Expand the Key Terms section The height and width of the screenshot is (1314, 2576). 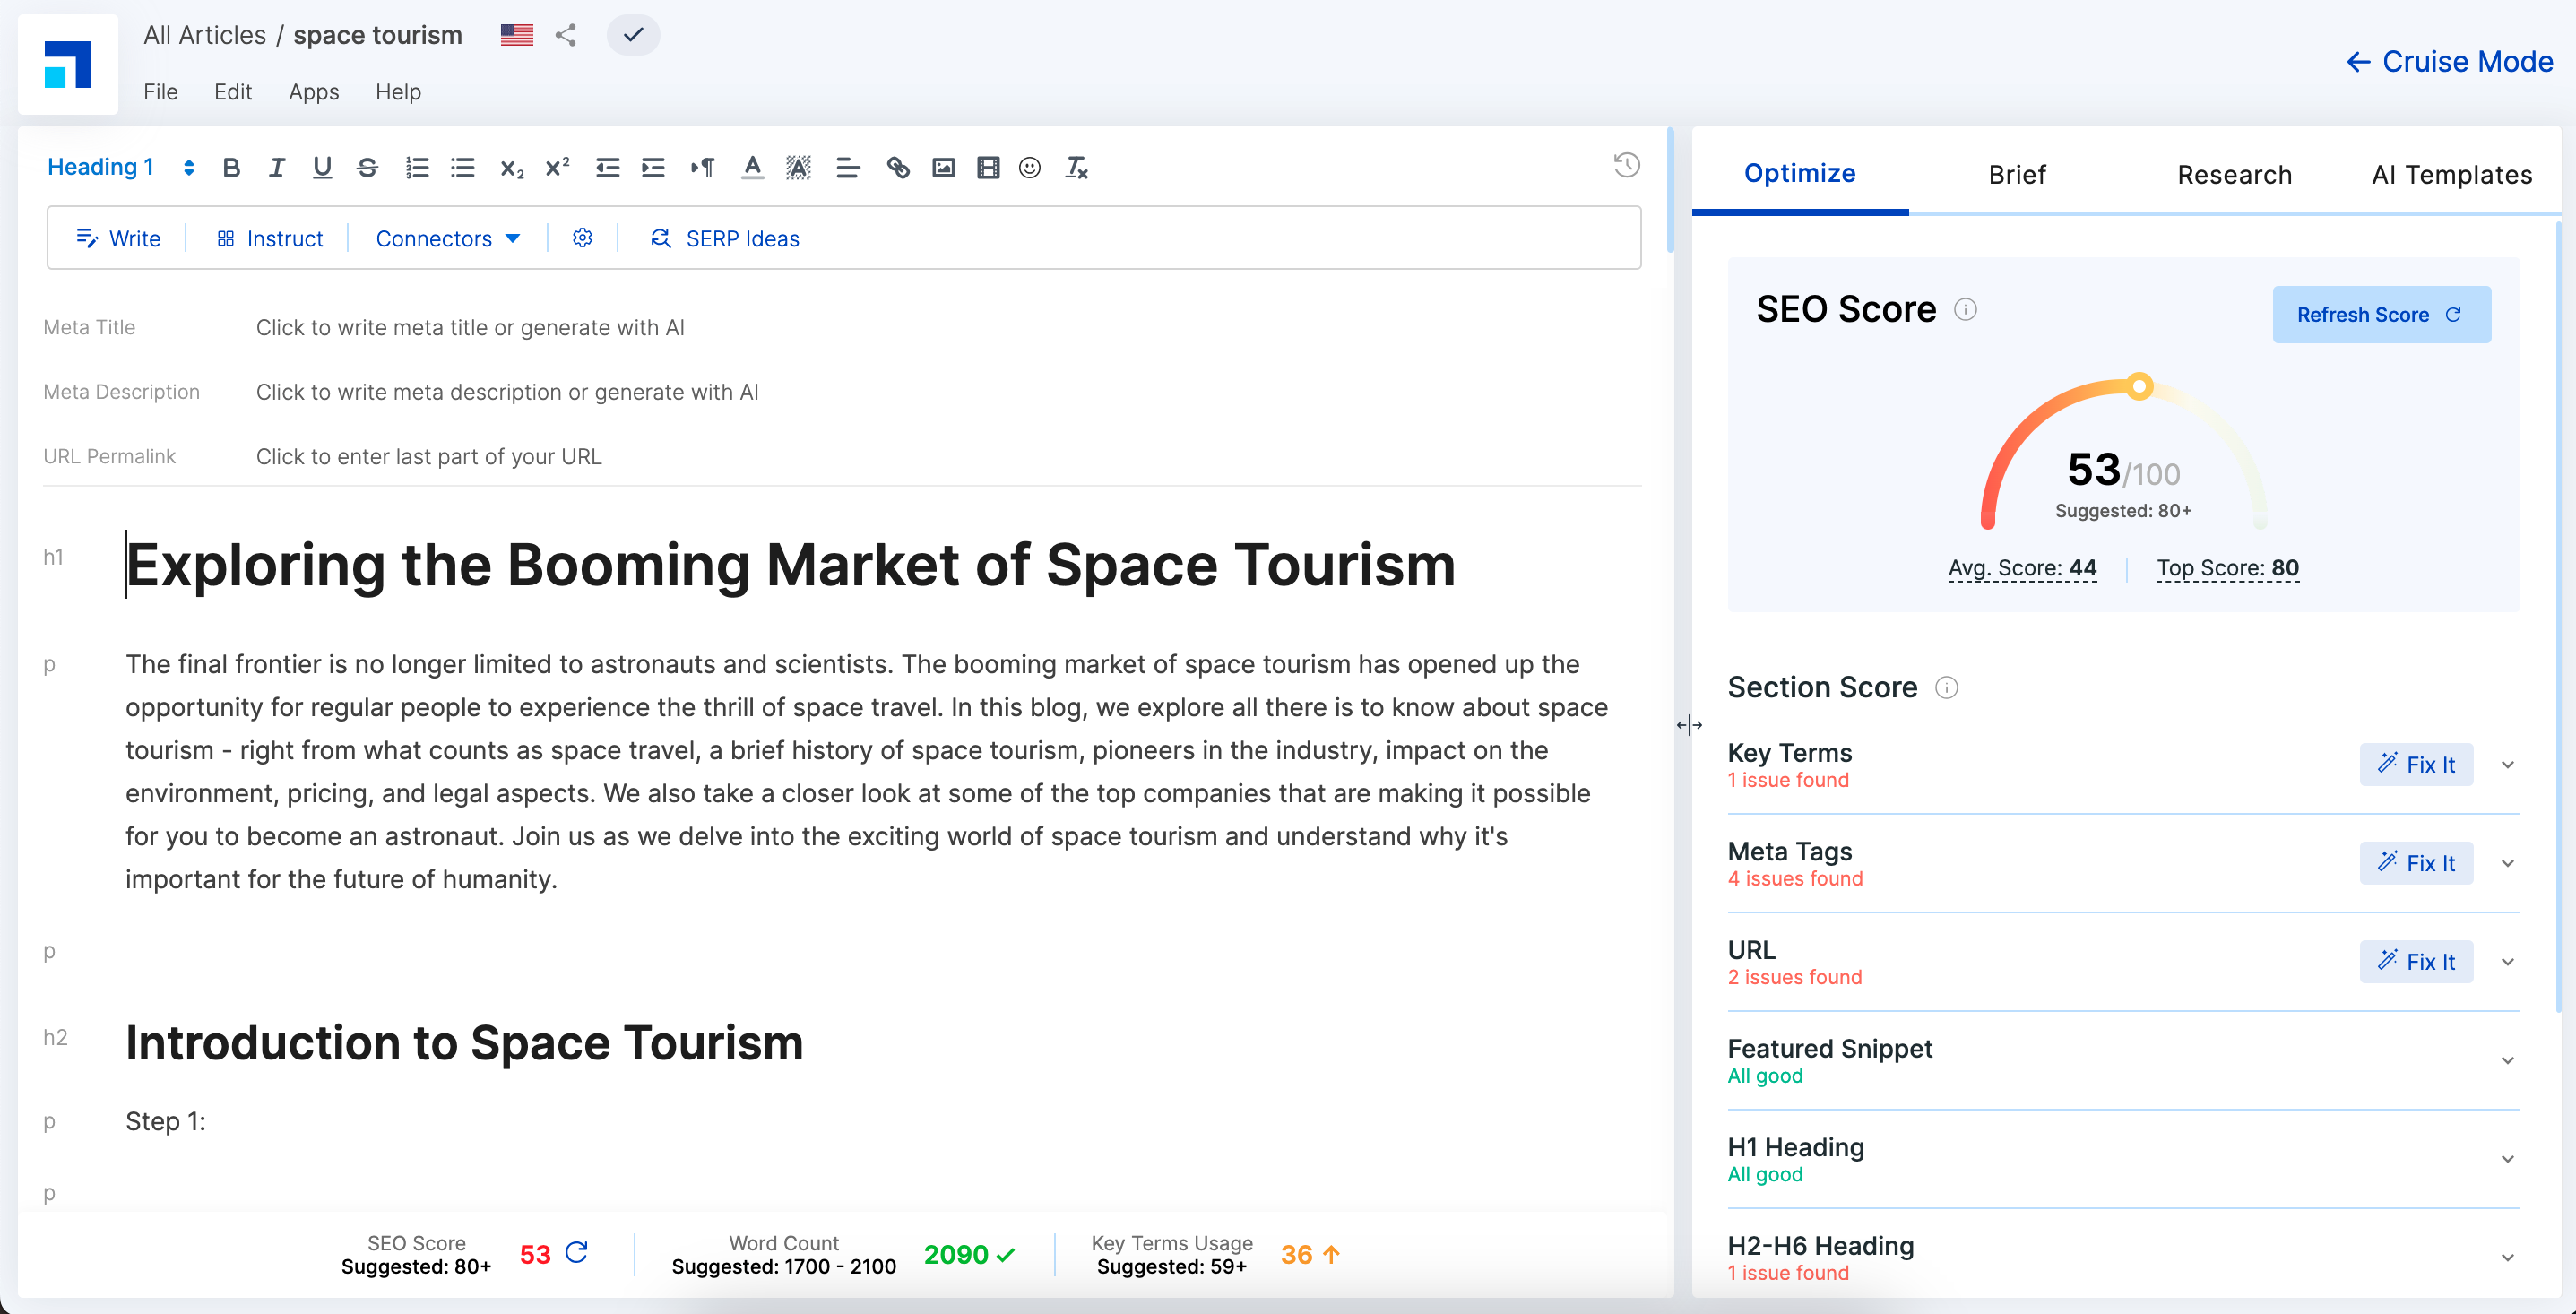[x=2507, y=765]
